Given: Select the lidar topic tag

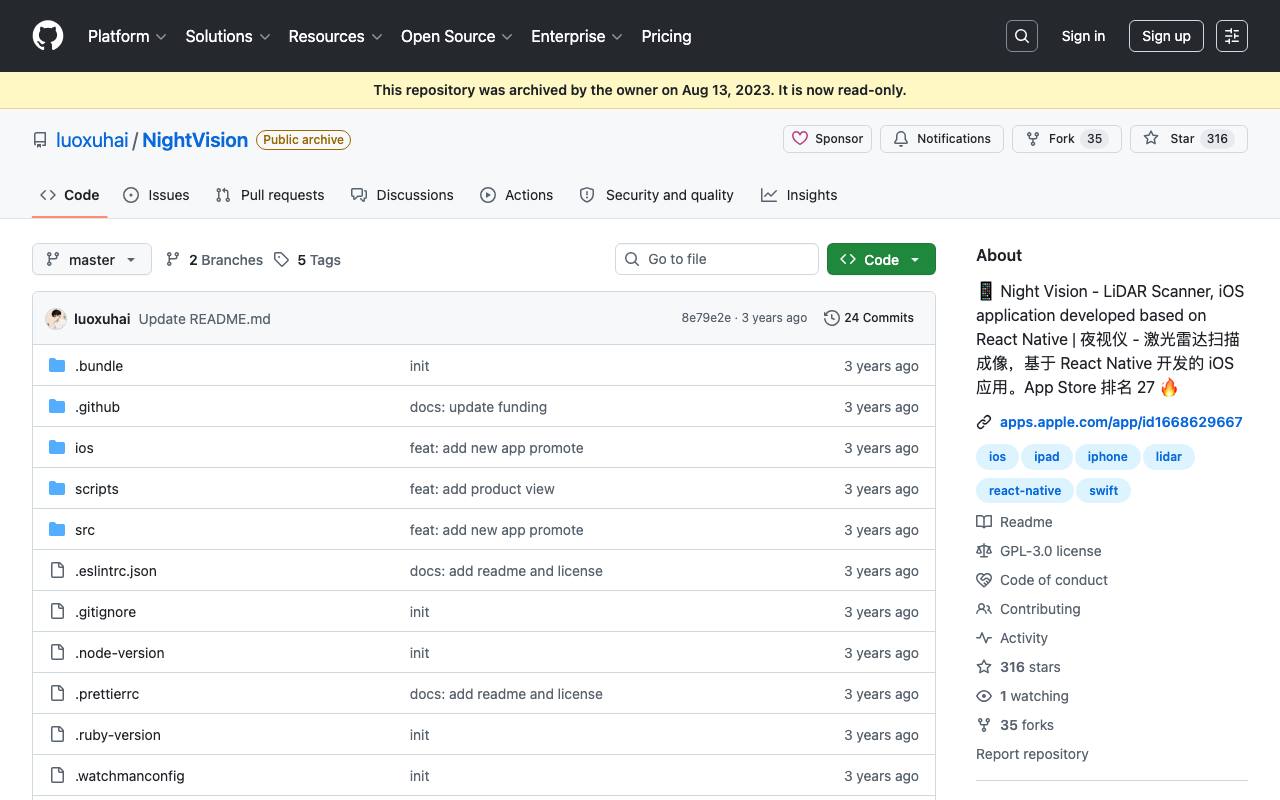Looking at the screenshot, I should [1169, 457].
